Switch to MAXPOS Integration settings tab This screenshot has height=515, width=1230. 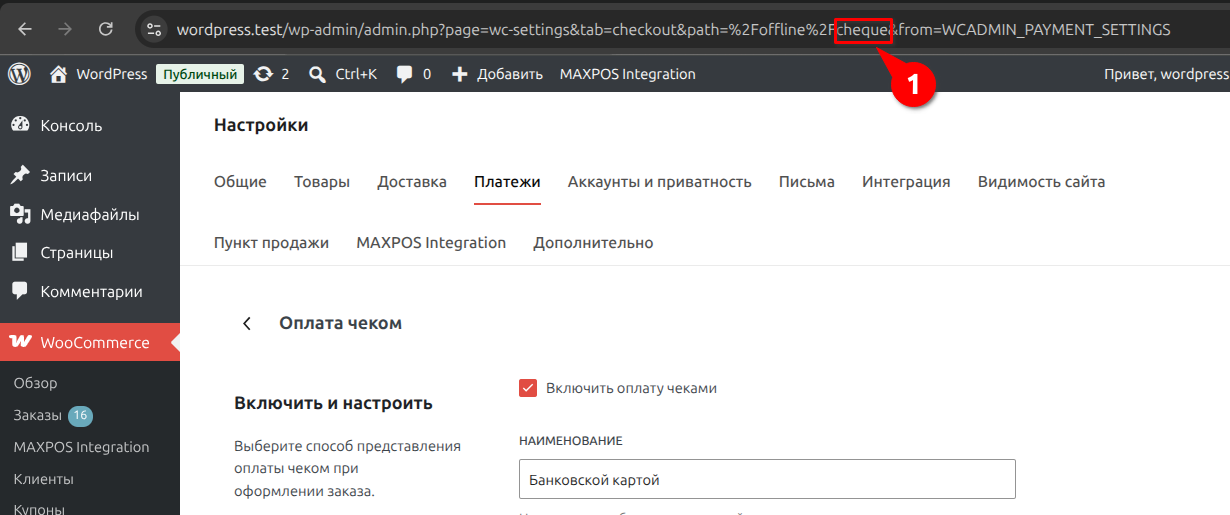(431, 243)
